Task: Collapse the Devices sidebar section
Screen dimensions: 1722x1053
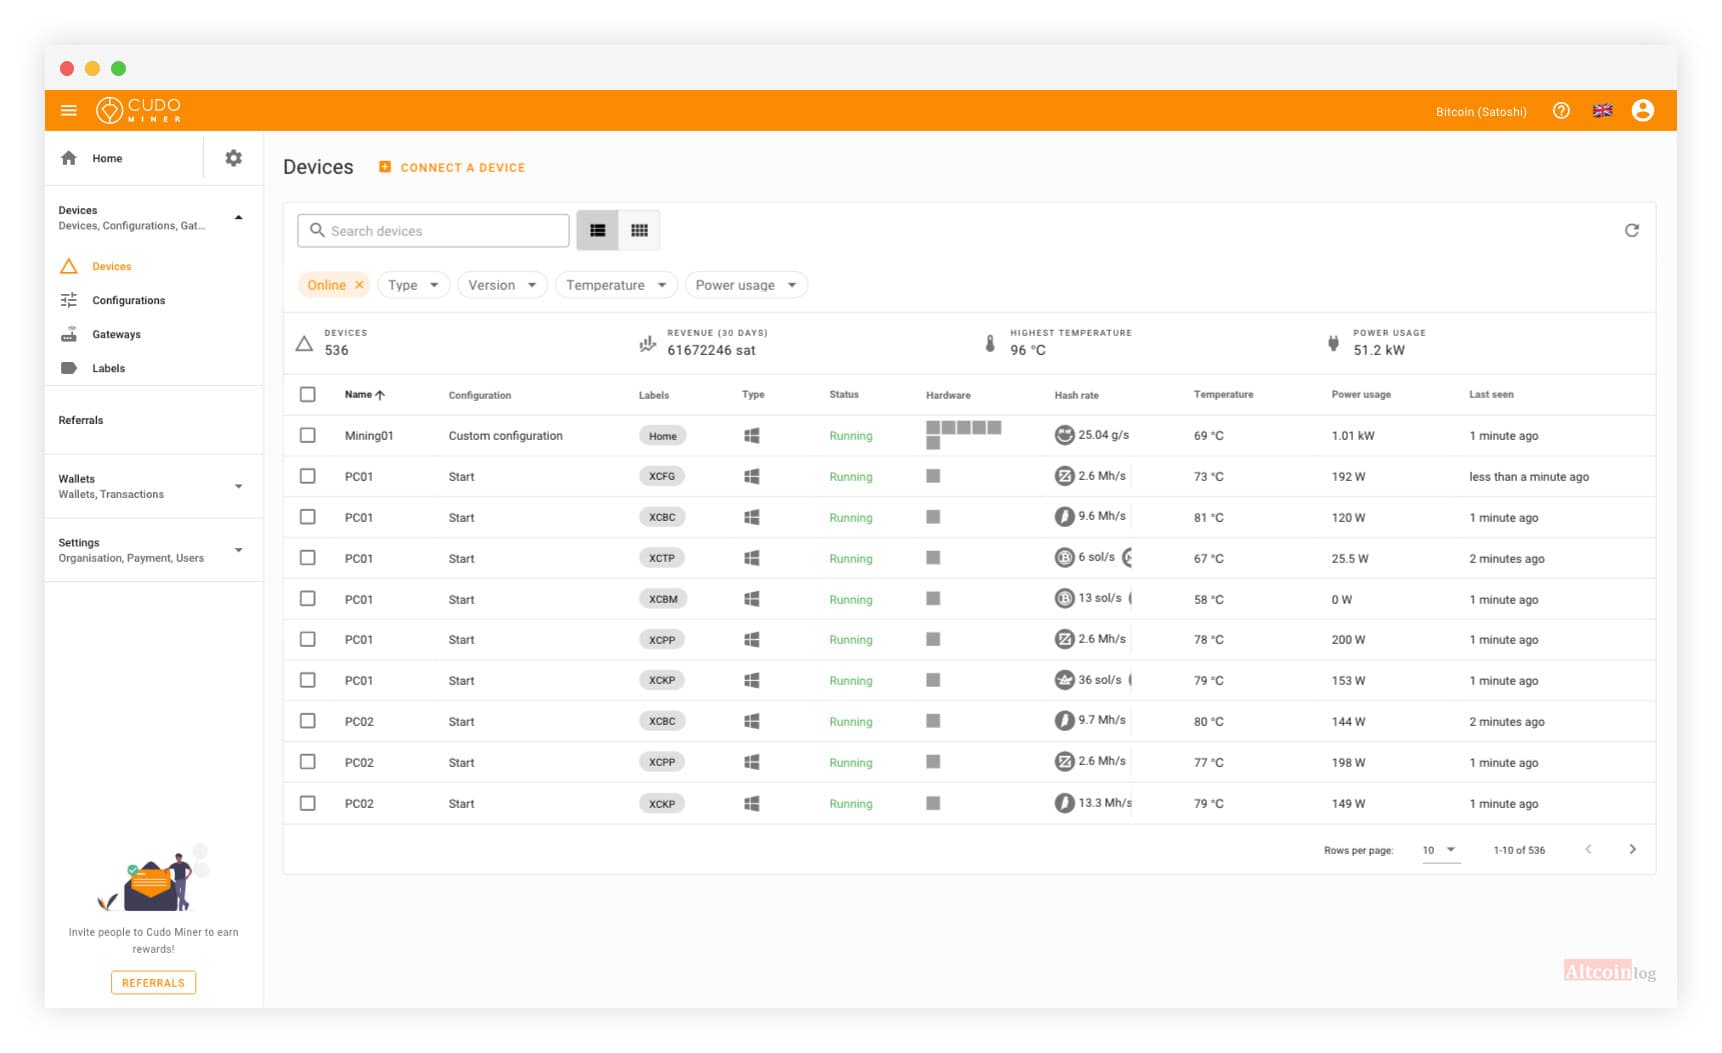Action: (x=154, y=217)
